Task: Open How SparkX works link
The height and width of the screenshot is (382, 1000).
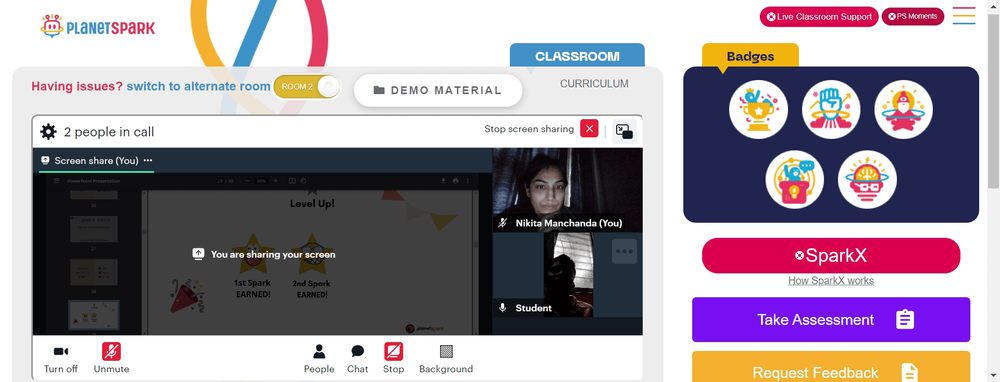Action: [831, 281]
